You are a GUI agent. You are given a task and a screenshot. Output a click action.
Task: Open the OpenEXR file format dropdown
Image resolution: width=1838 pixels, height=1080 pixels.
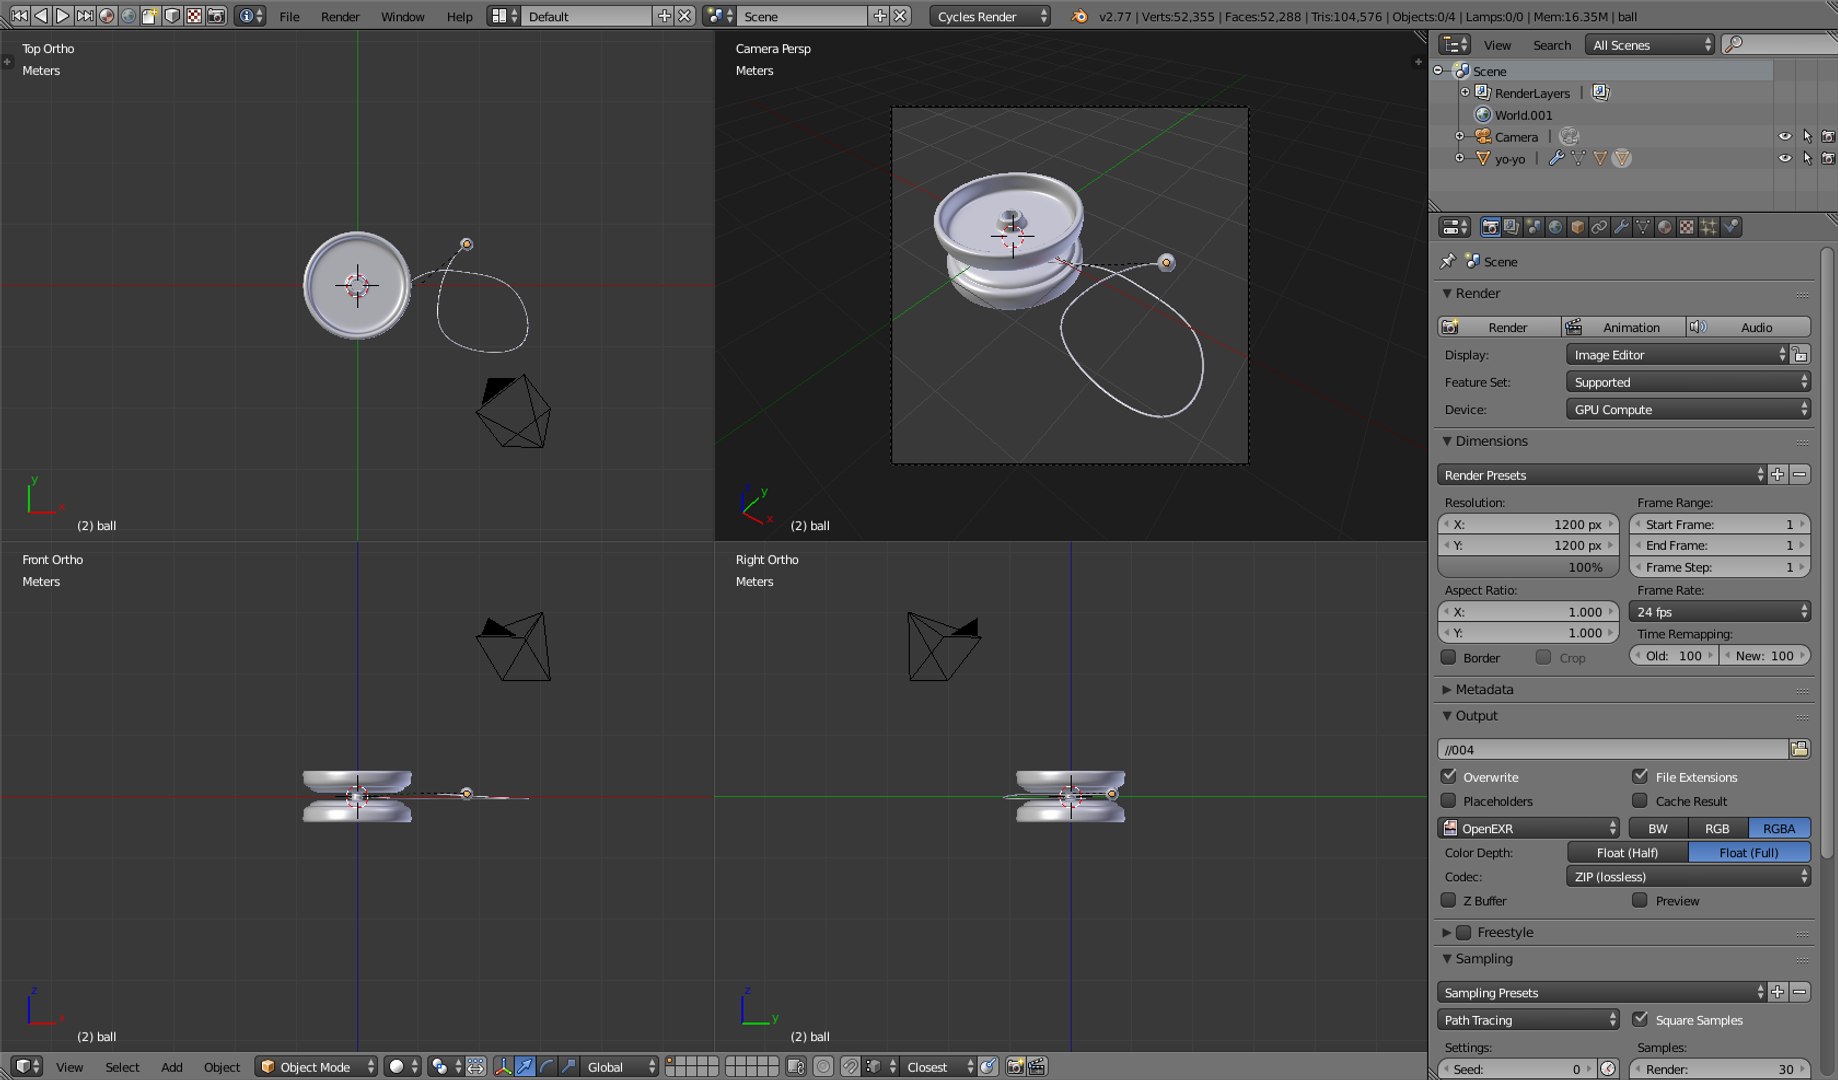(1529, 828)
